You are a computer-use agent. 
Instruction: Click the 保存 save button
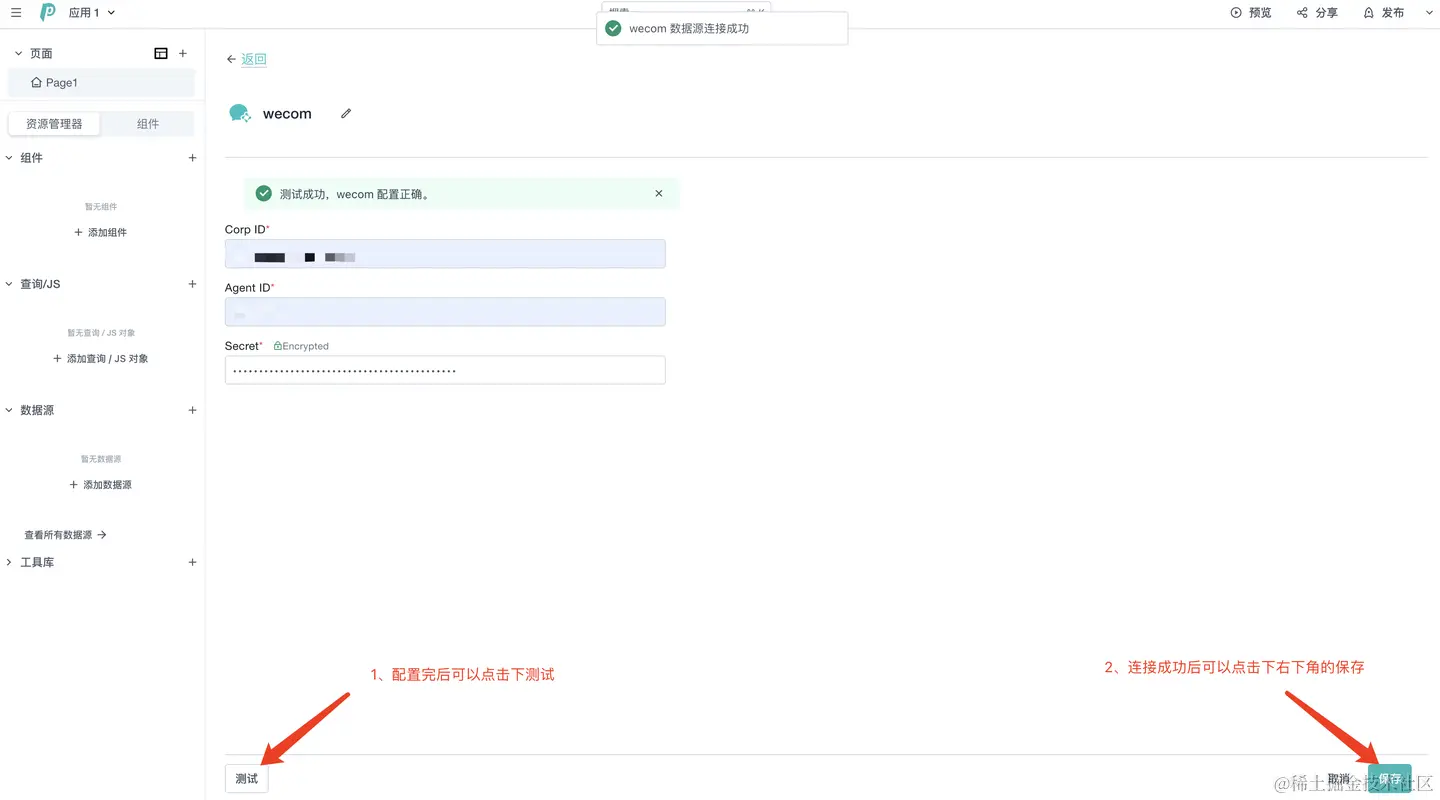pyautogui.click(x=1390, y=779)
